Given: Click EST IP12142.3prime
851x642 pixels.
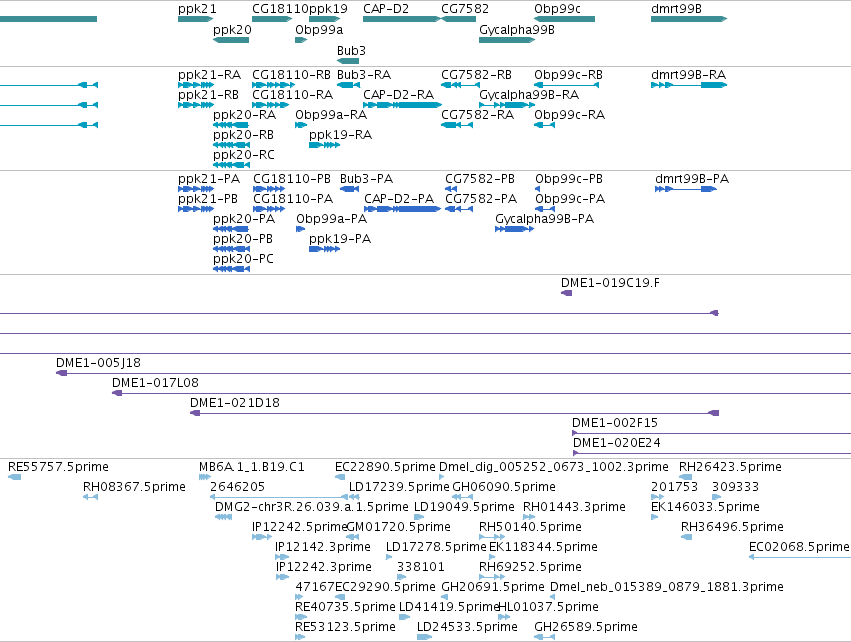Looking at the screenshot, I should tap(282, 557).
